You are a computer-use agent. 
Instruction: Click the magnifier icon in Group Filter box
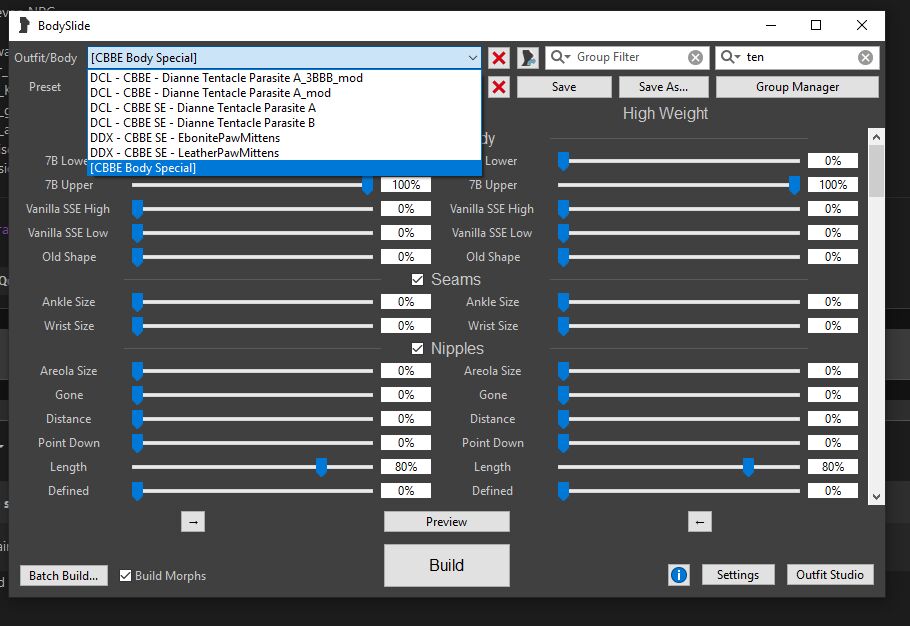[560, 57]
